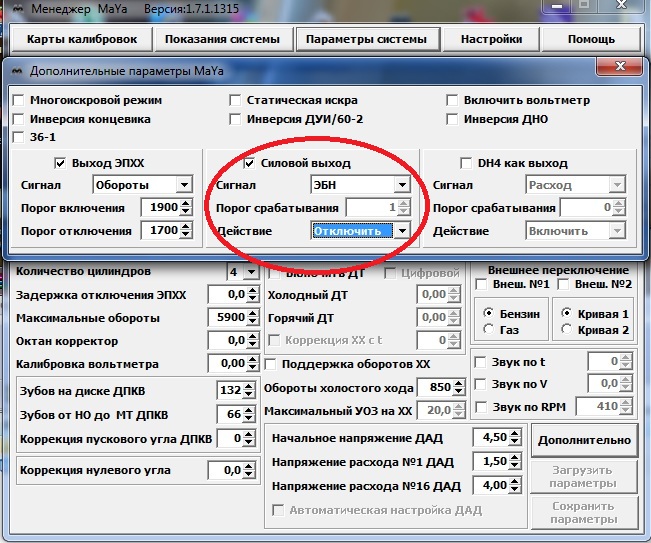Adjust Зубов на диске ДПКВ spinner
This screenshot has height=543, width=651.
pos(249,390)
